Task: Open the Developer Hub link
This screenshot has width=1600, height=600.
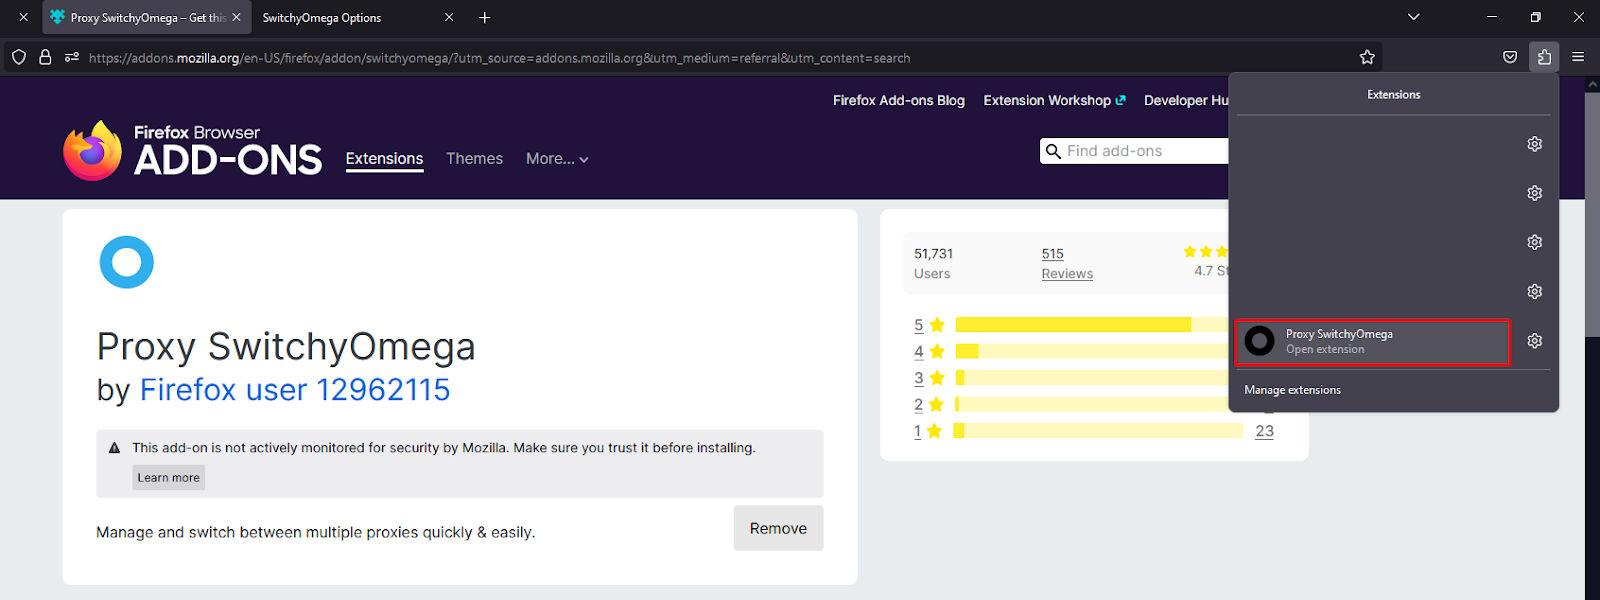Action: (1186, 100)
